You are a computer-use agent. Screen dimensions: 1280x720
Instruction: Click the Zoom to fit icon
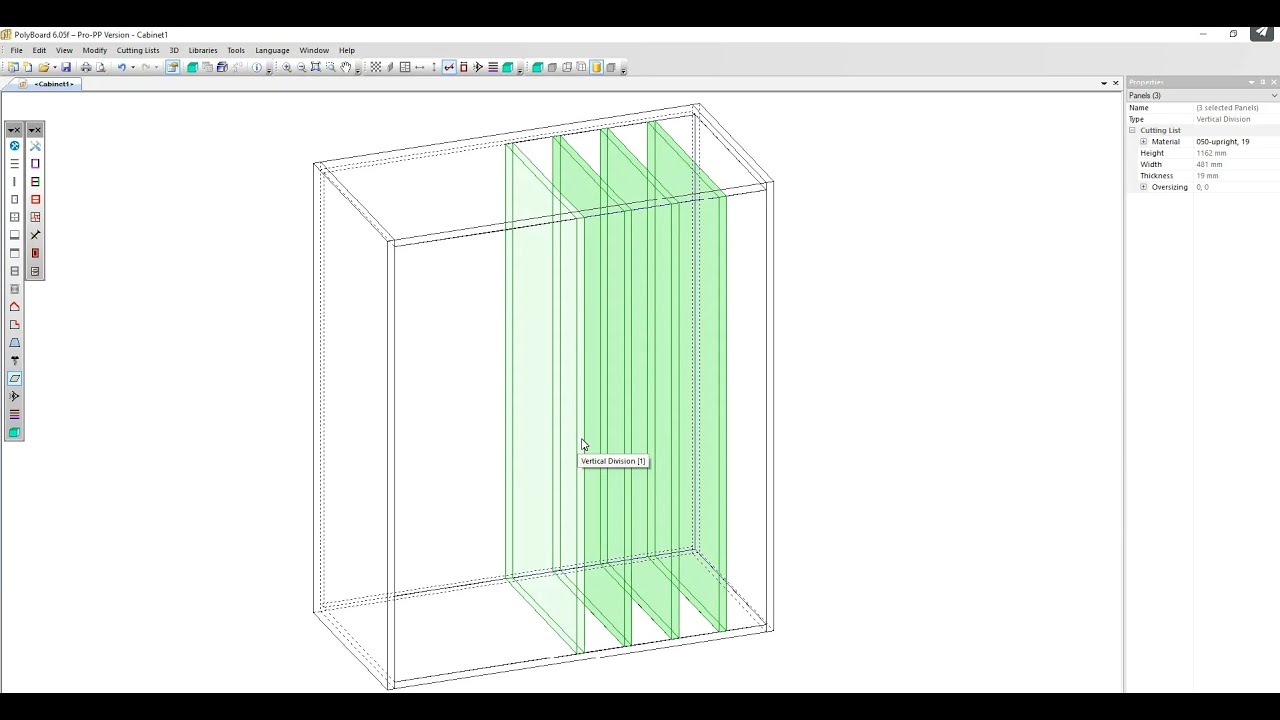pyautogui.click(x=315, y=67)
